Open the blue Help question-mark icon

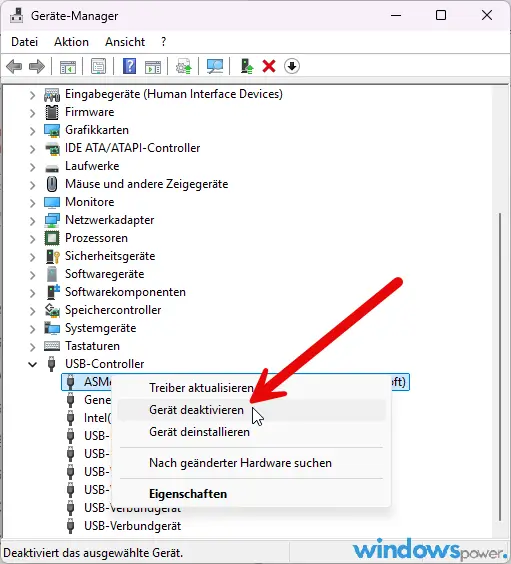tap(129, 66)
